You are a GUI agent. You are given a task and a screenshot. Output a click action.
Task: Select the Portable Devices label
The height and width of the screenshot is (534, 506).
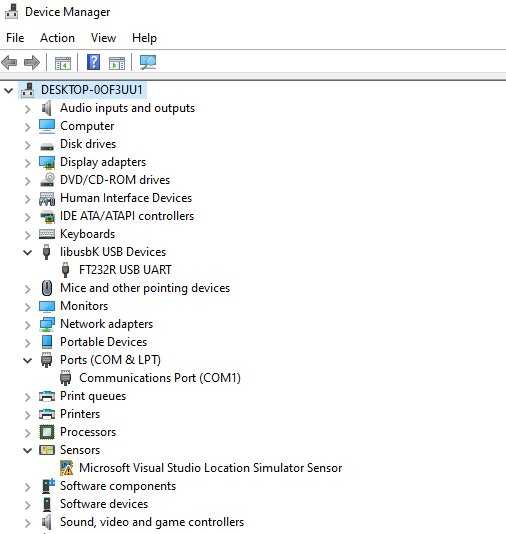tap(104, 342)
